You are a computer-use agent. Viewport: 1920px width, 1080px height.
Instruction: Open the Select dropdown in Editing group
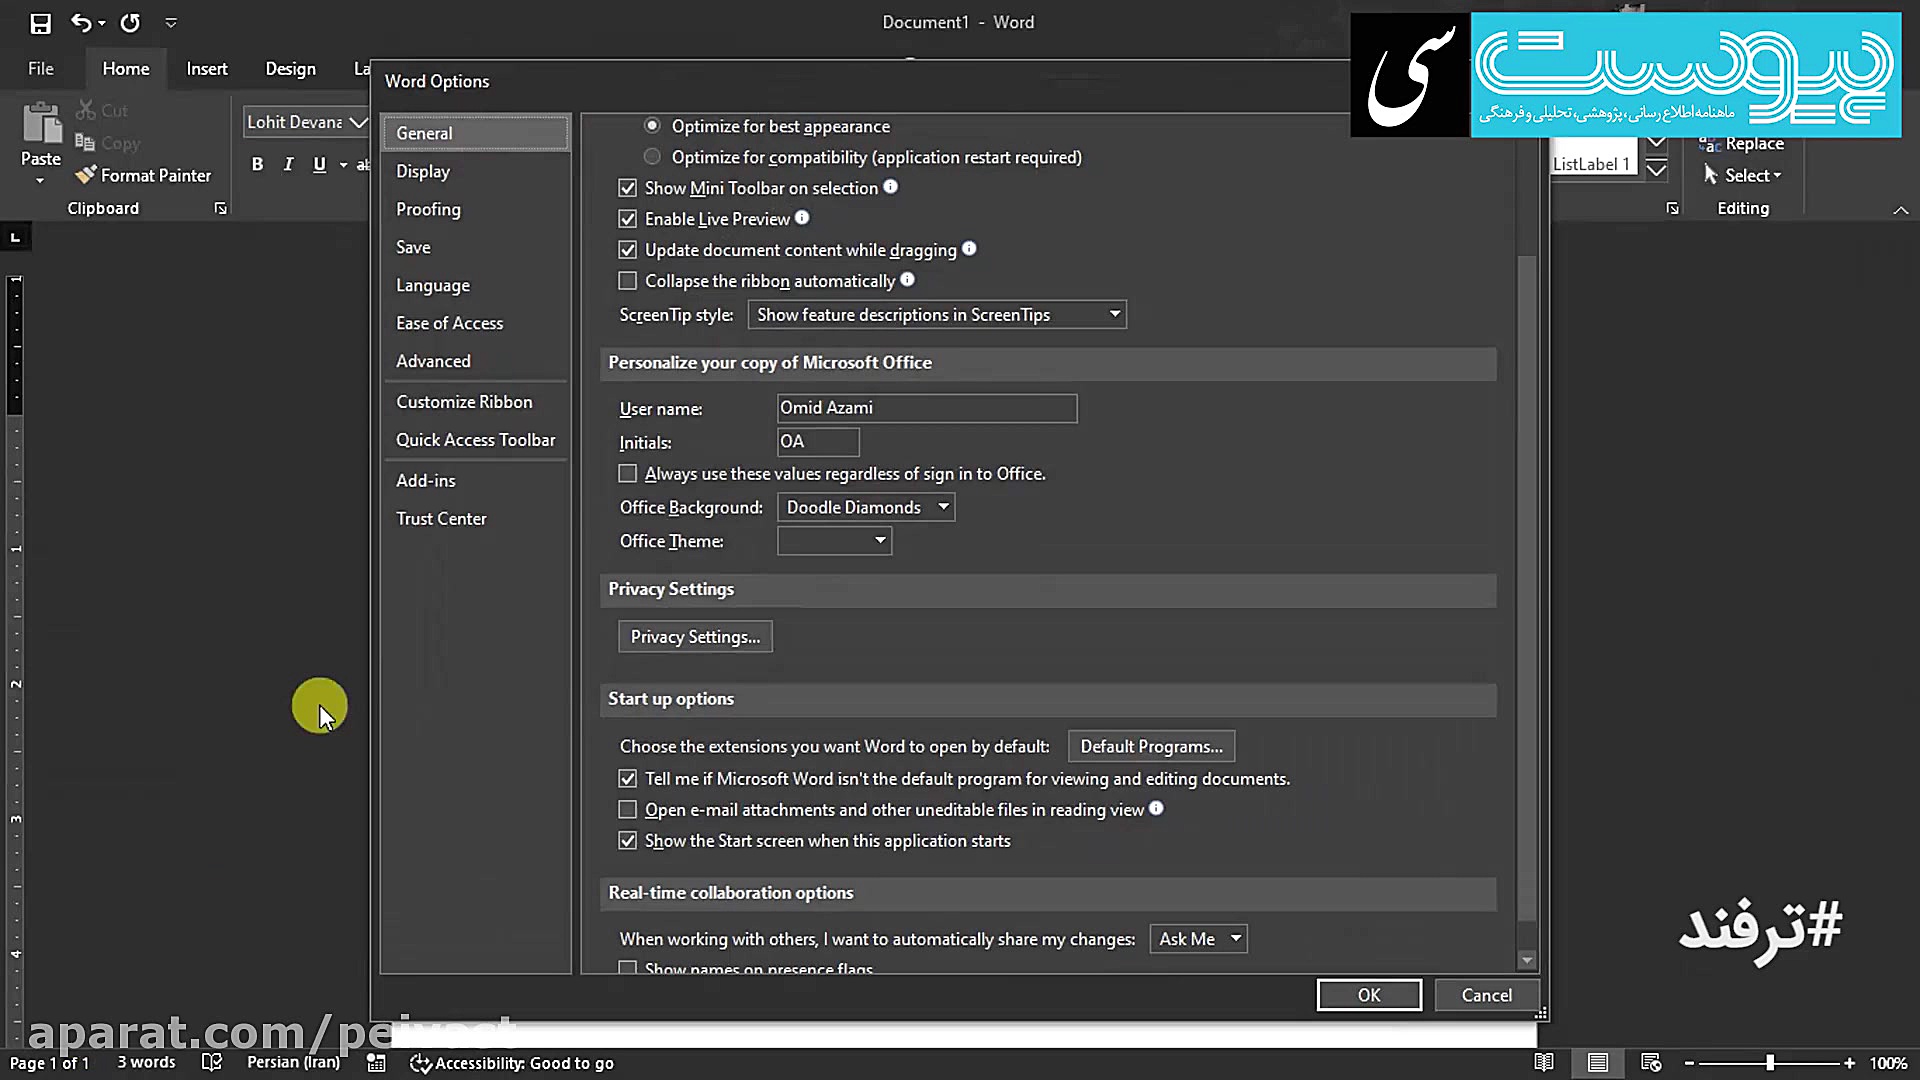point(1743,175)
